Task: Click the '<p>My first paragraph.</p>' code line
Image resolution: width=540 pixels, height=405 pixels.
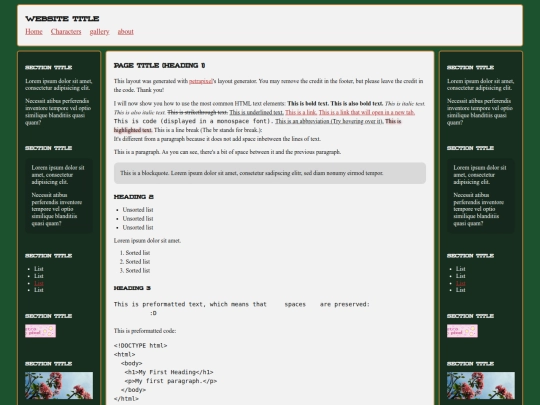Action: click(171, 381)
